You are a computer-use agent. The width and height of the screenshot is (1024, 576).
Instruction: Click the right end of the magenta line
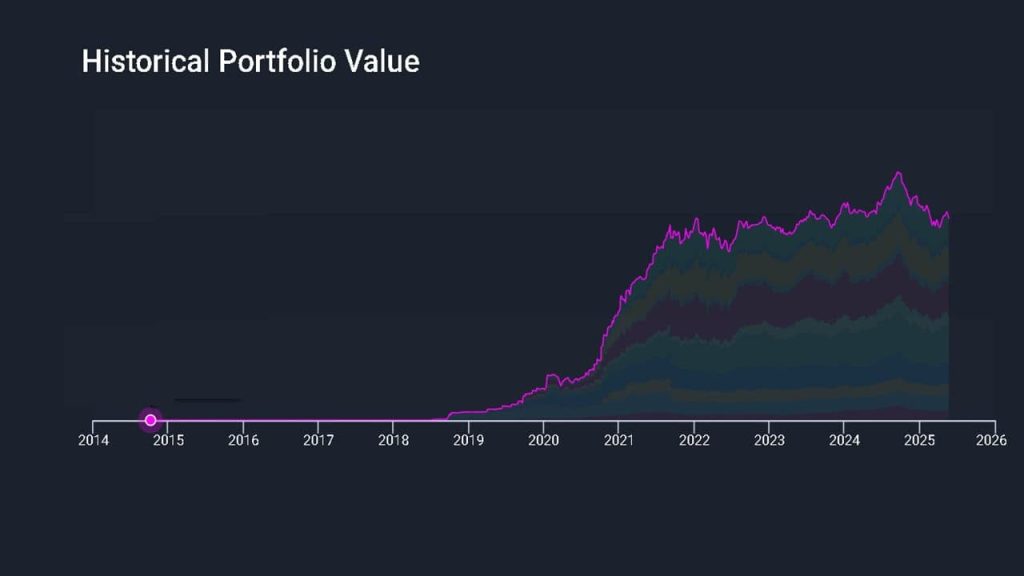(x=947, y=214)
